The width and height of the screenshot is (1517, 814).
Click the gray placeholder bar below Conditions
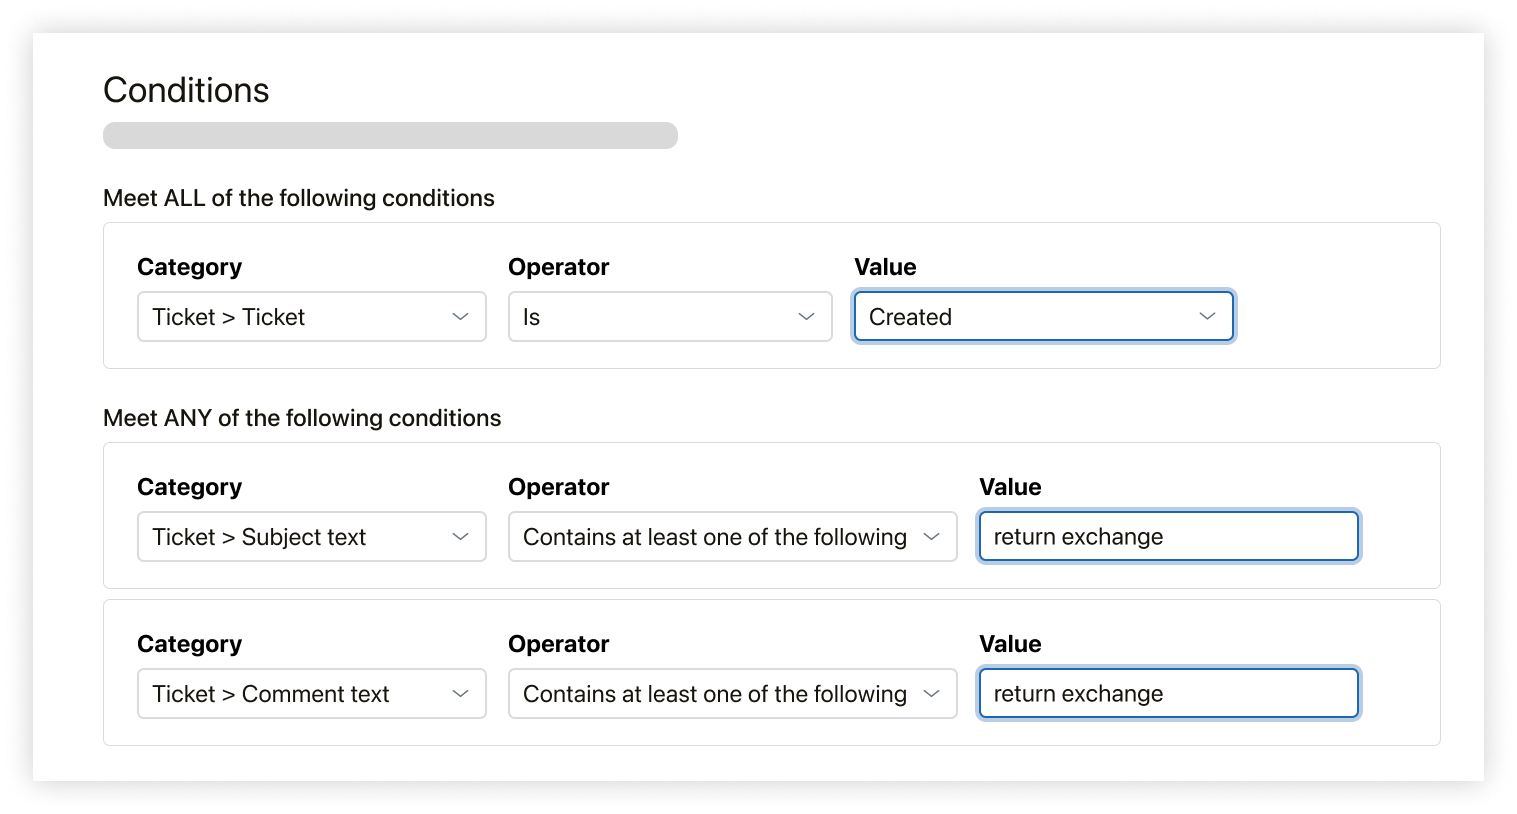click(x=390, y=136)
